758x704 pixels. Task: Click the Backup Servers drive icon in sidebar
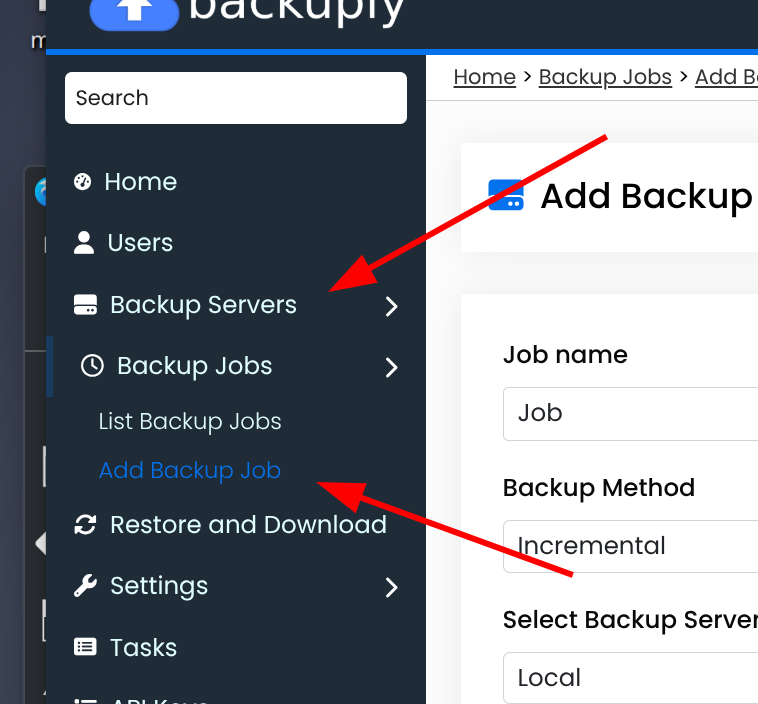pyautogui.click(x=85, y=306)
